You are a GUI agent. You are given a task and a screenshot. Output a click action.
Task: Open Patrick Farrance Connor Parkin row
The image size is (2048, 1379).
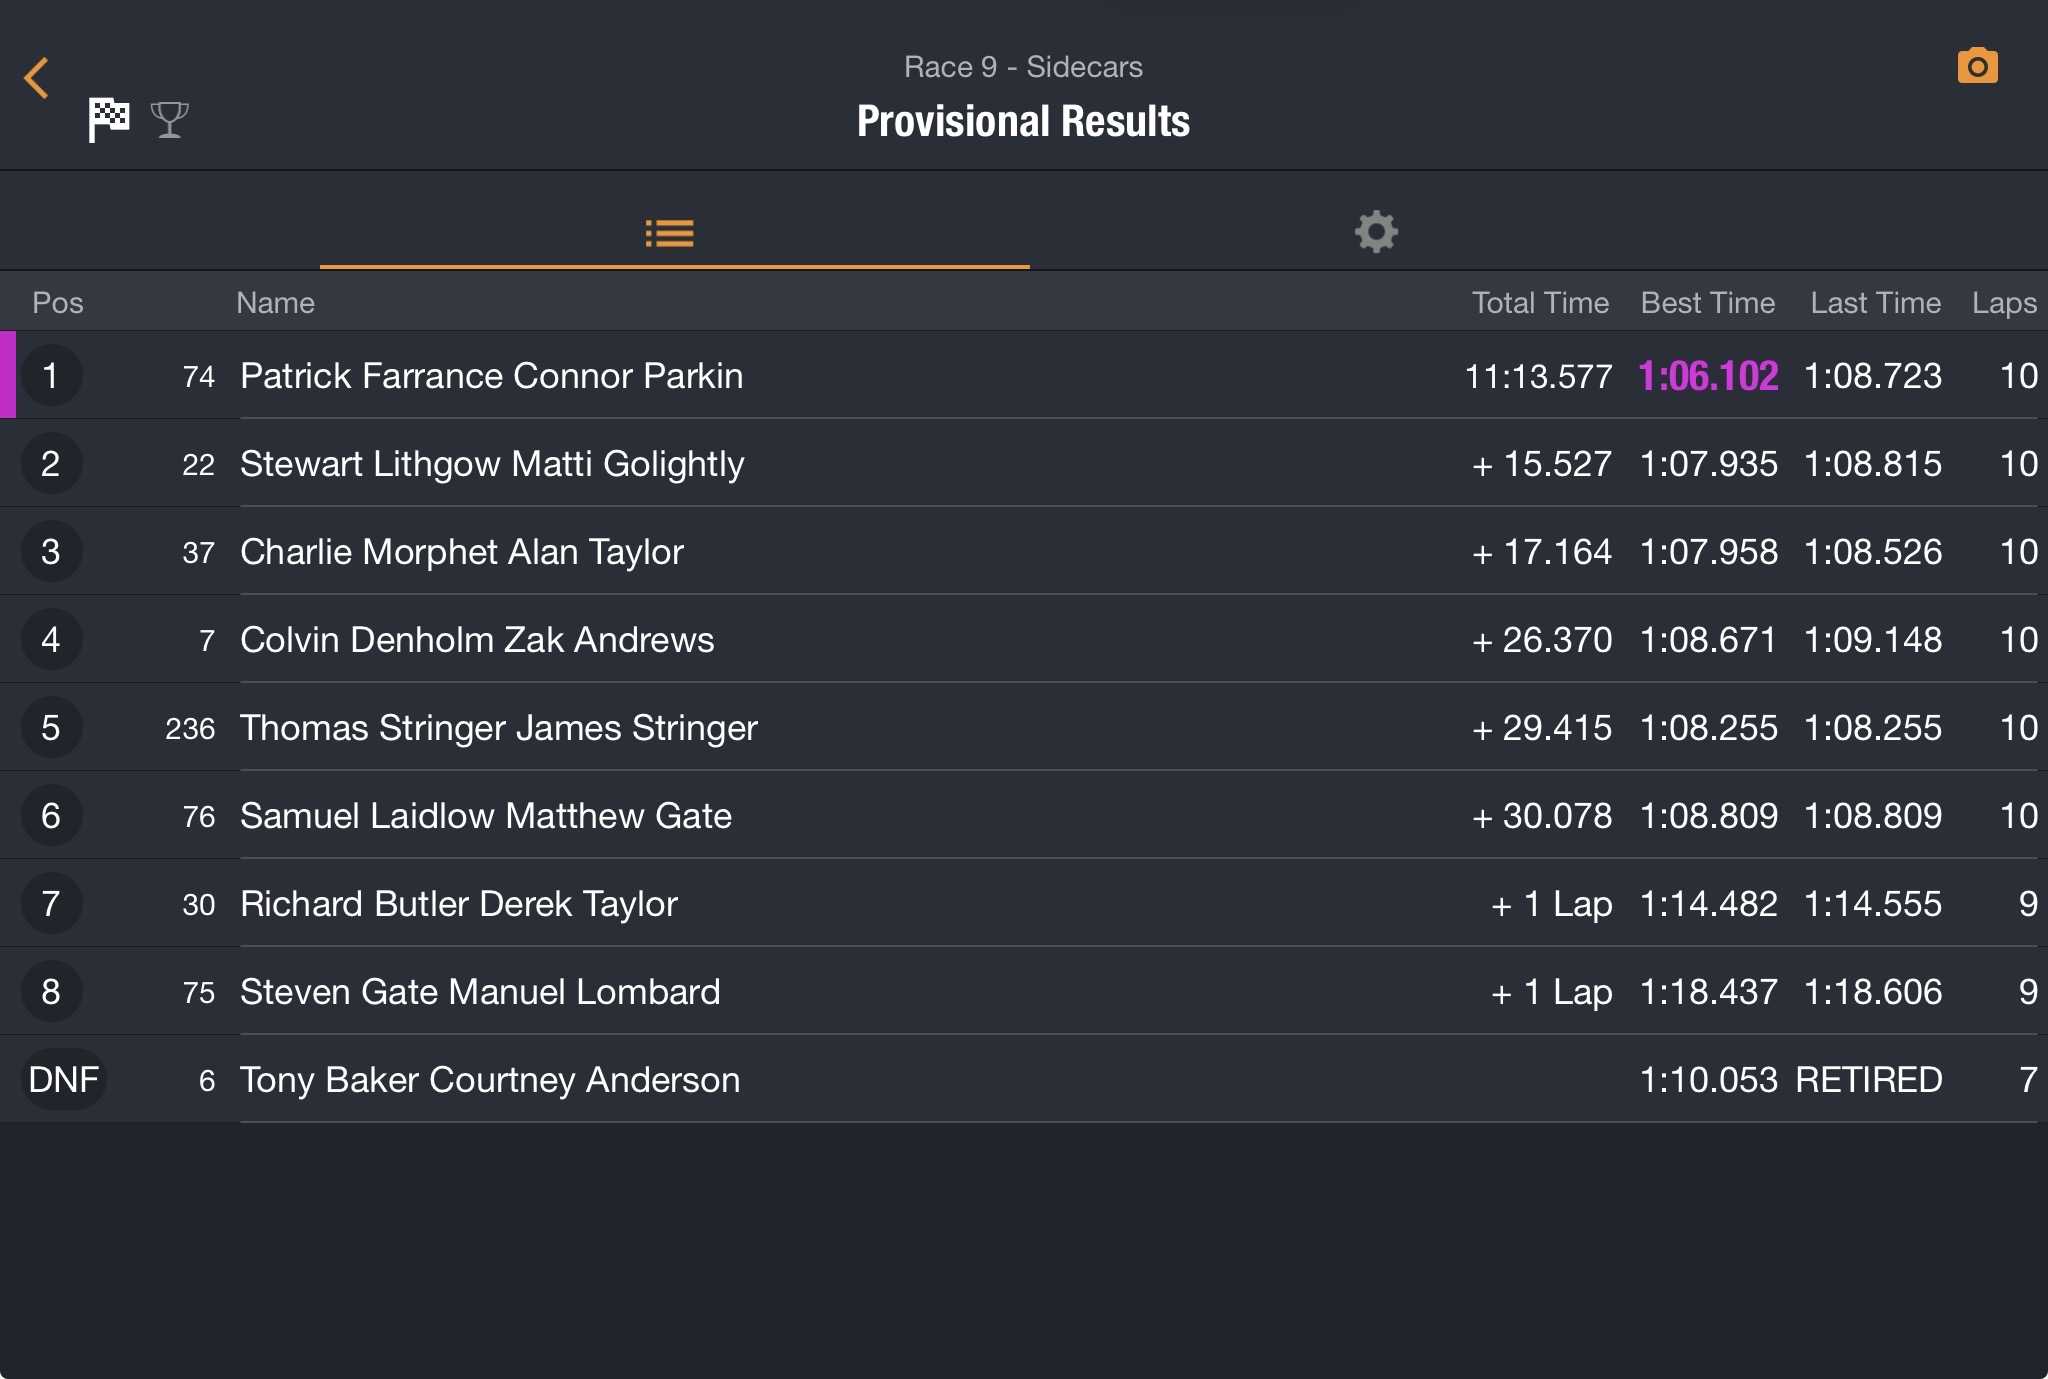(1024, 375)
